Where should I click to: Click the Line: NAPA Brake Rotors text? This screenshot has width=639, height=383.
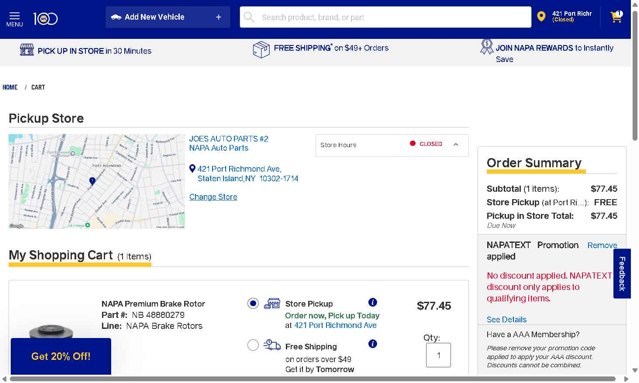[x=152, y=326]
